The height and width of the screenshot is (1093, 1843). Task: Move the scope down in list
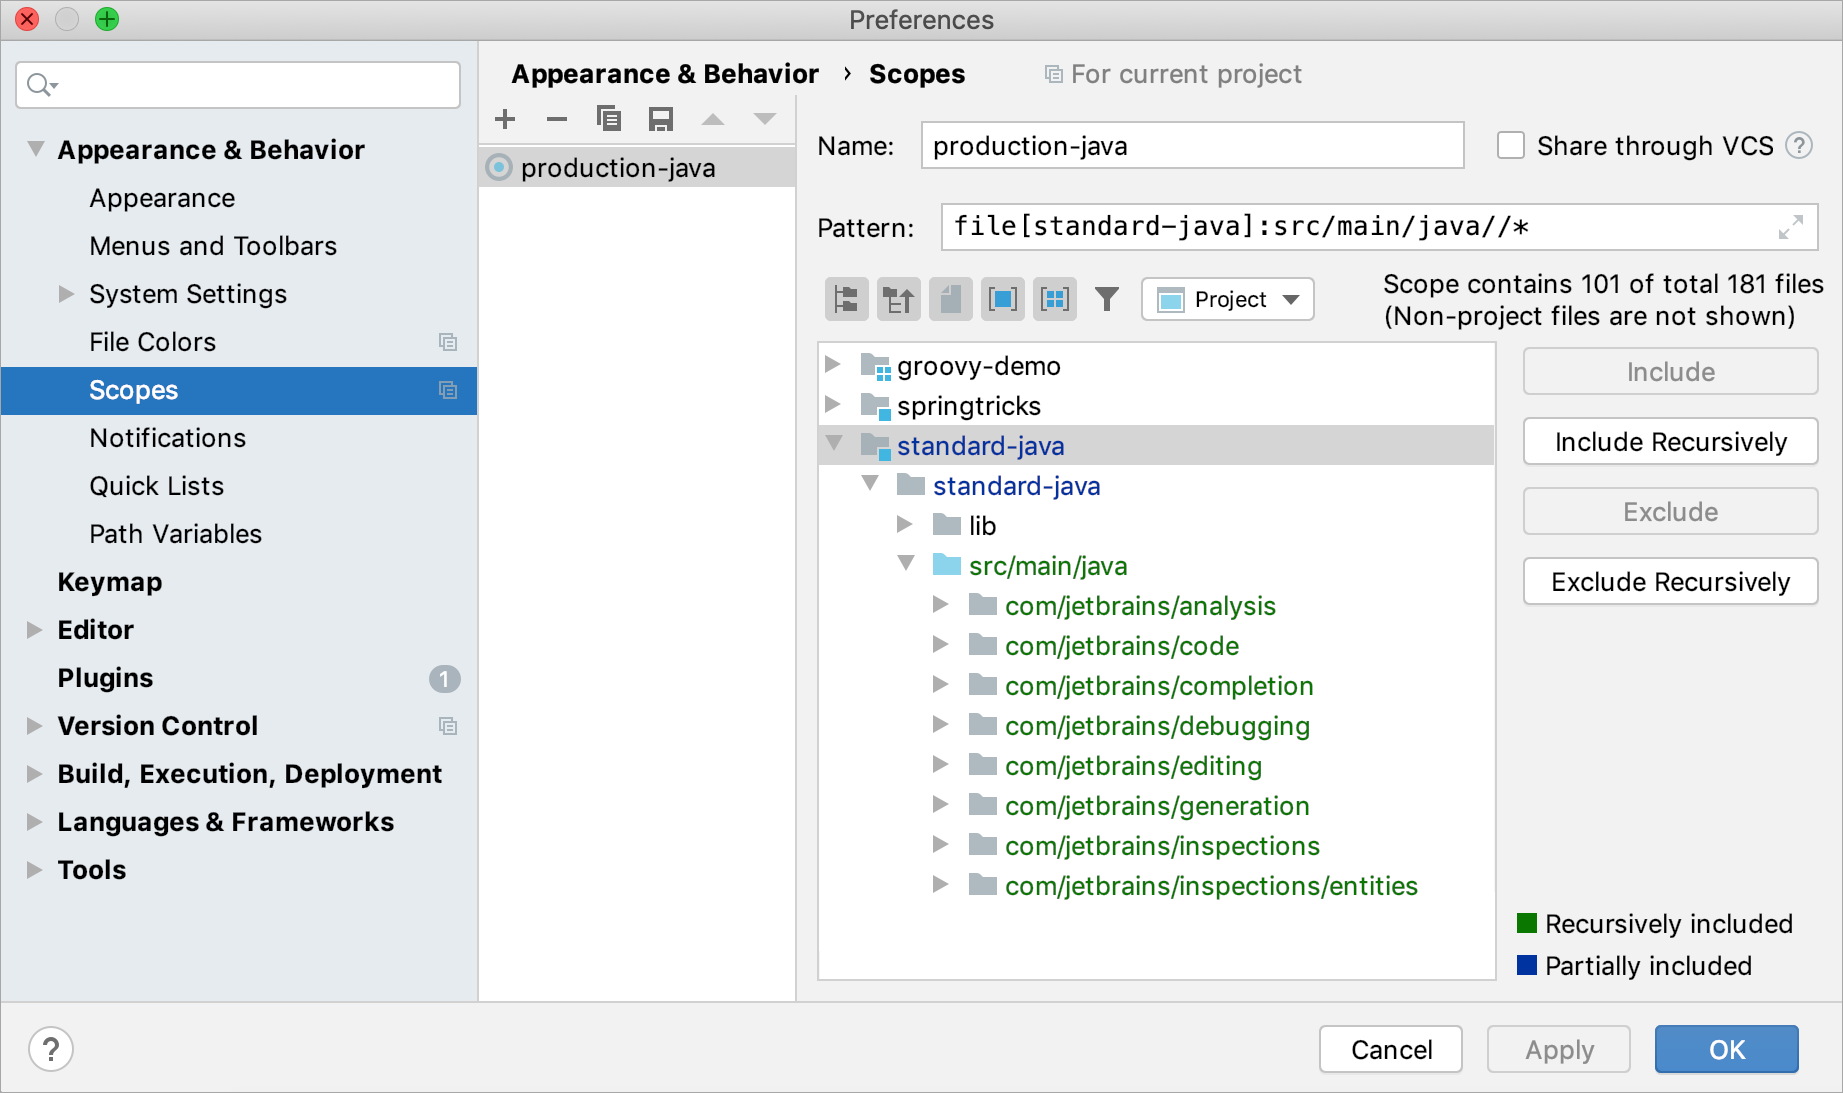tap(765, 119)
